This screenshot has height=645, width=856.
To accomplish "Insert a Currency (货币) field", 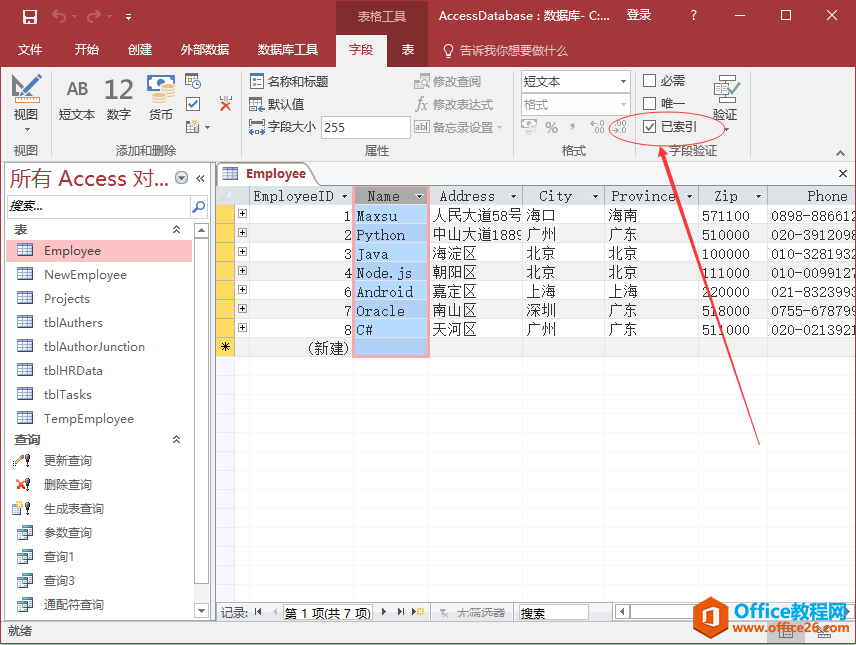I will (161, 99).
